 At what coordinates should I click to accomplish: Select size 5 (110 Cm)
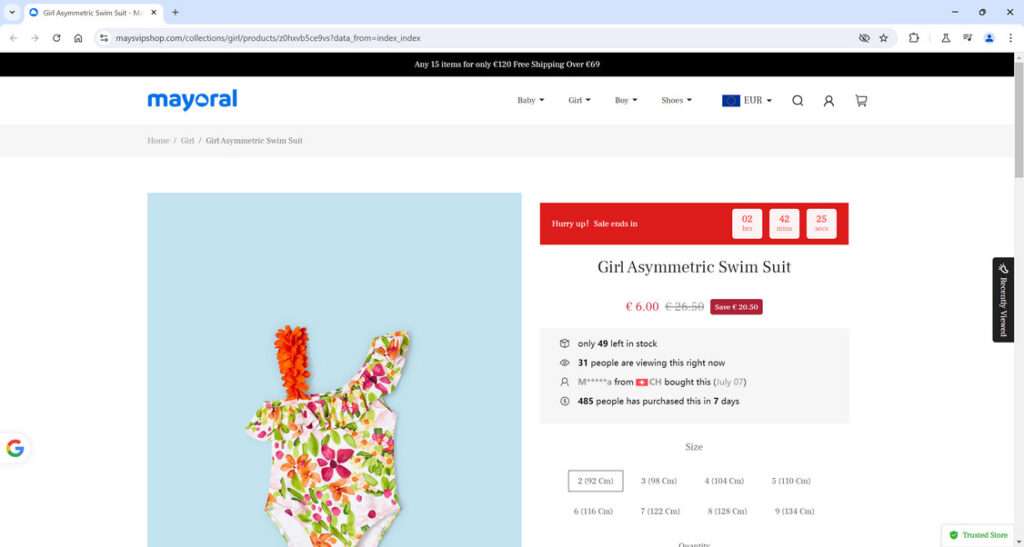click(x=791, y=481)
